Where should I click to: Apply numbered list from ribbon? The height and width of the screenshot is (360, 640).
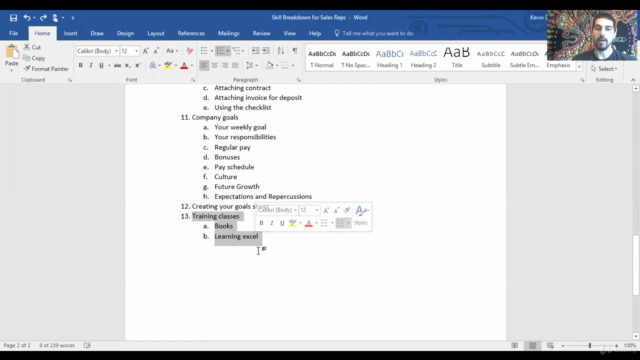[x=220, y=51]
